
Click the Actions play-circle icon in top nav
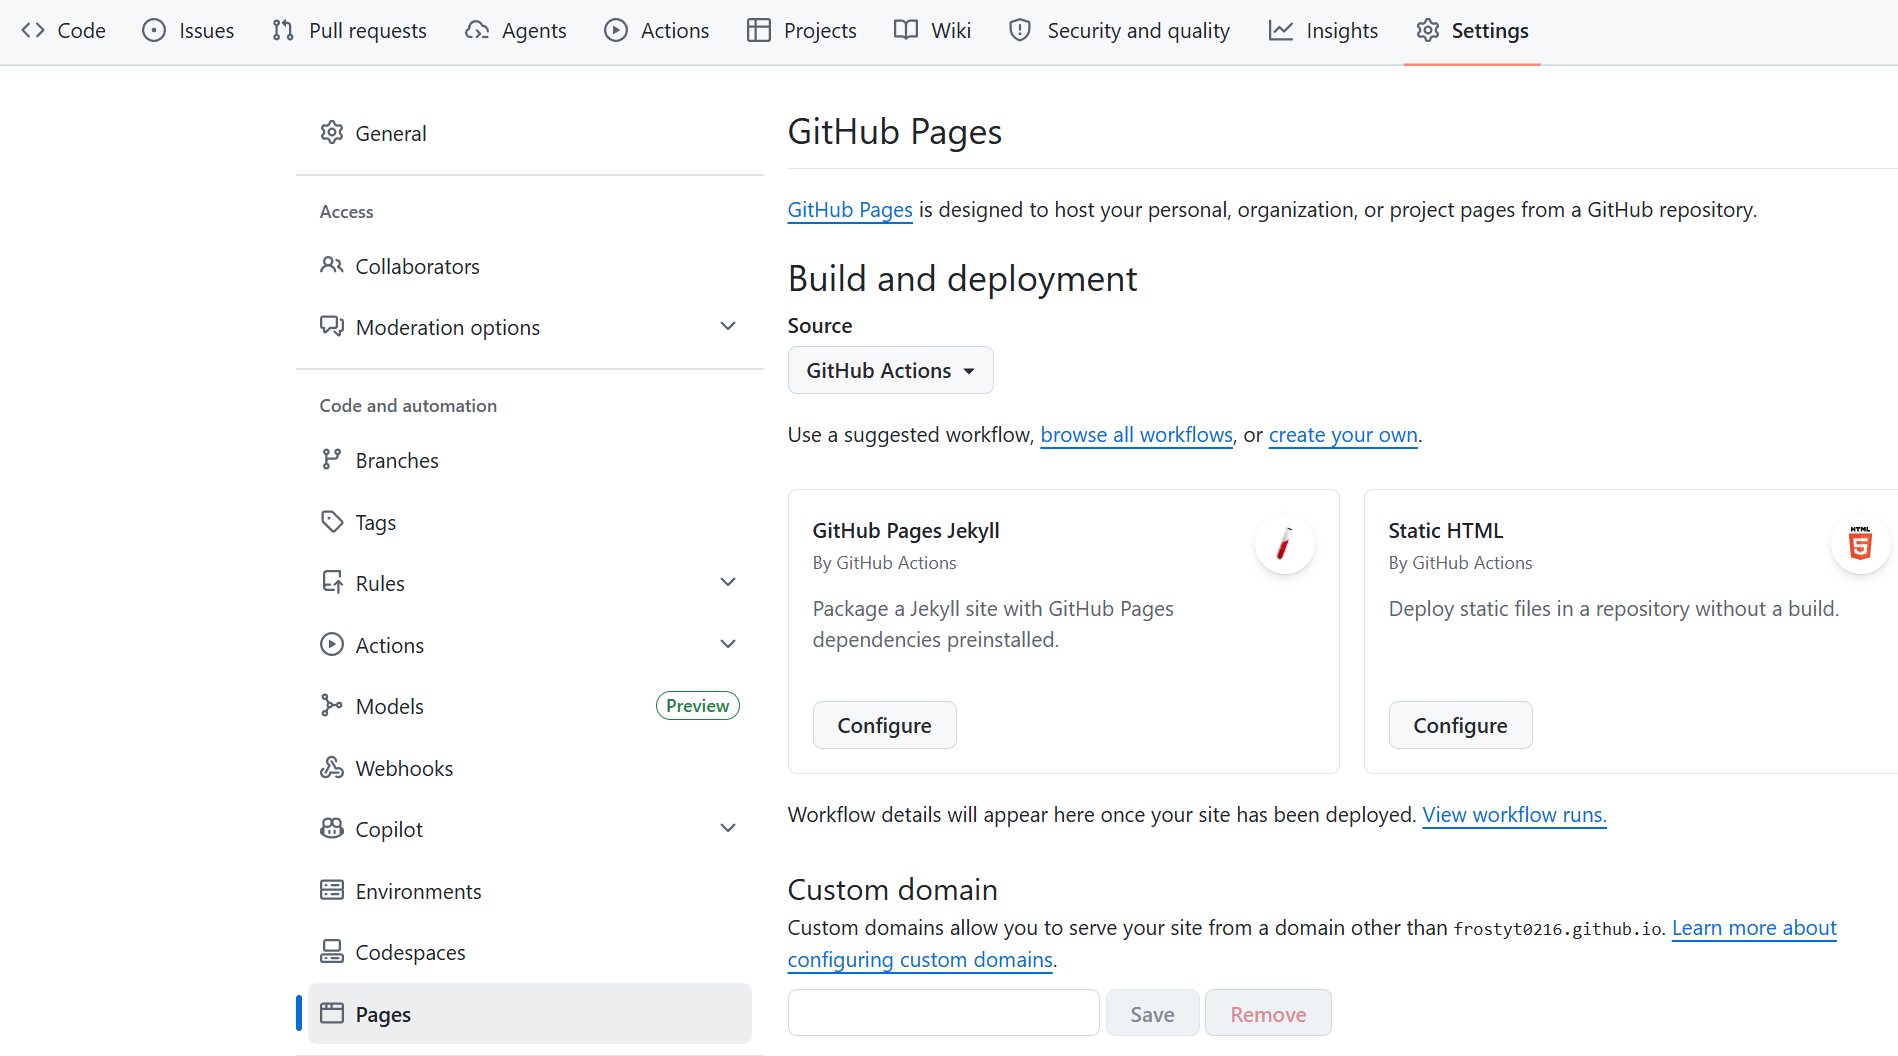click(x=616, y=30)
